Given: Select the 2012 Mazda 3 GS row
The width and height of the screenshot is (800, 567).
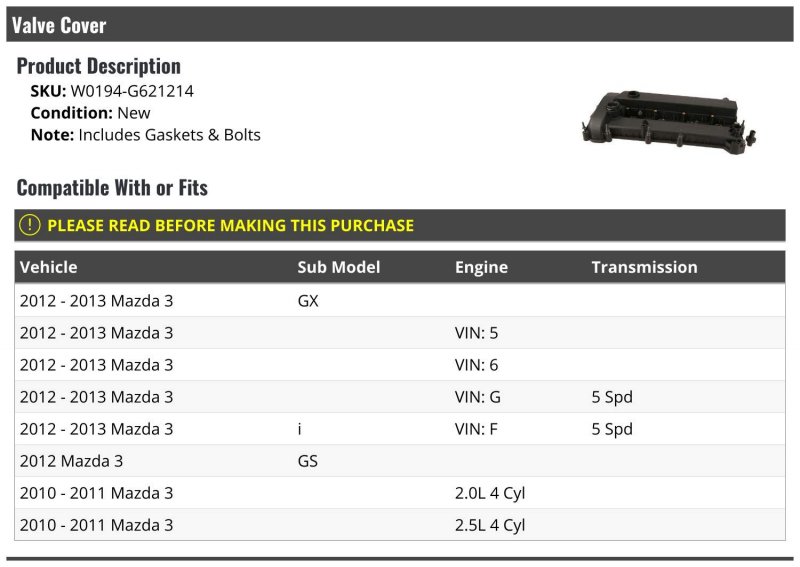Looking at the screenshot, I should click(x=399, y=461).
